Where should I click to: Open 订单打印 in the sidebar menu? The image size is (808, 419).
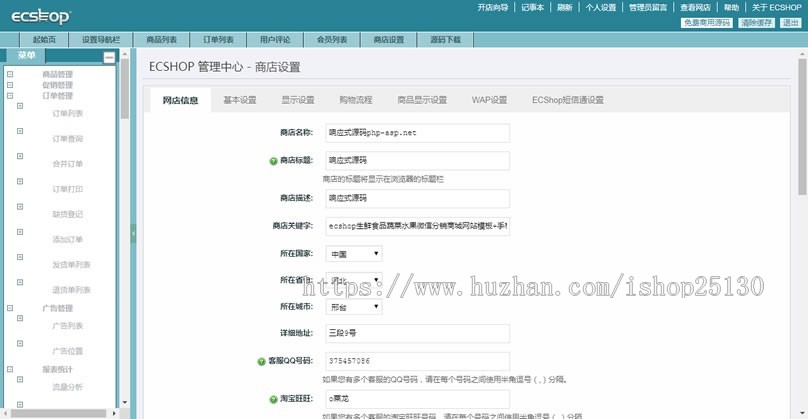tap(68, 189)
